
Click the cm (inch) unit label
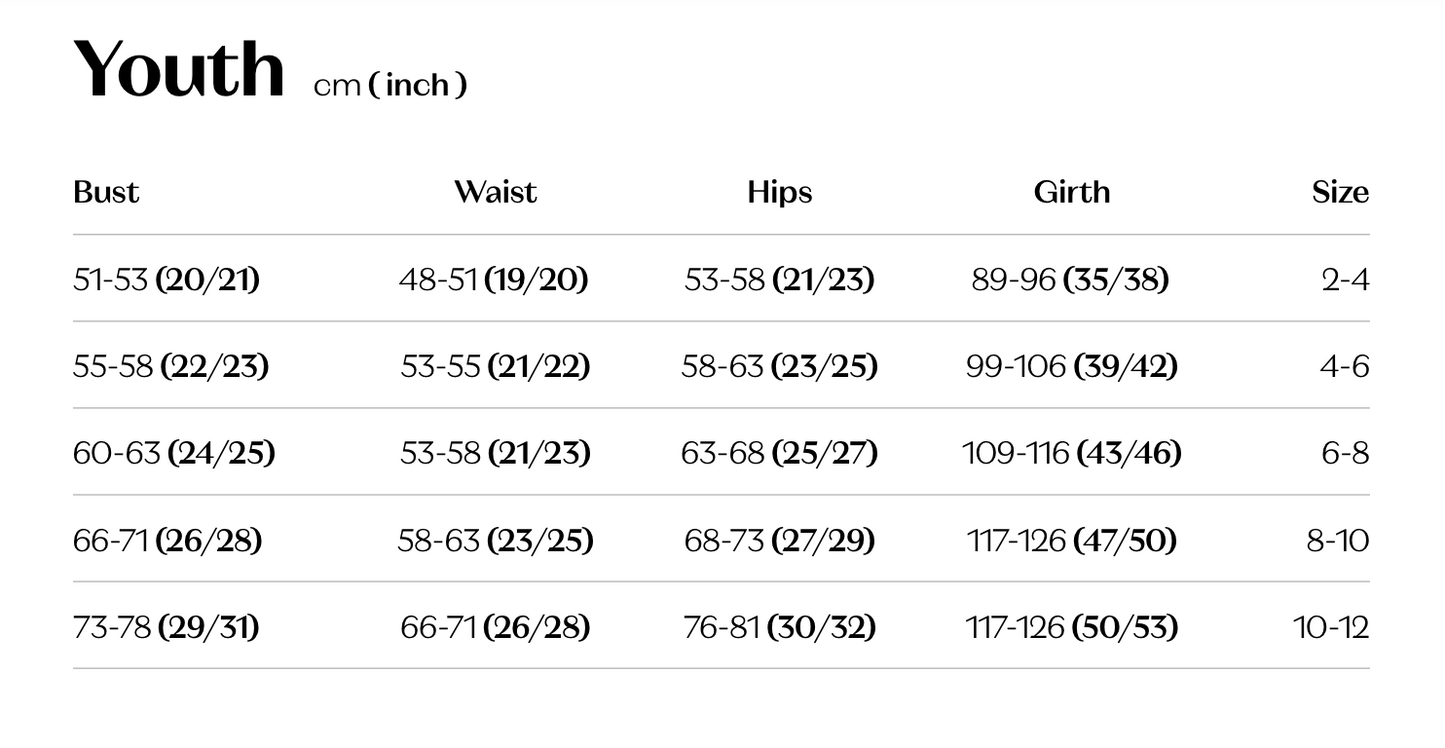pyautogui.click(x=390, y=86)
